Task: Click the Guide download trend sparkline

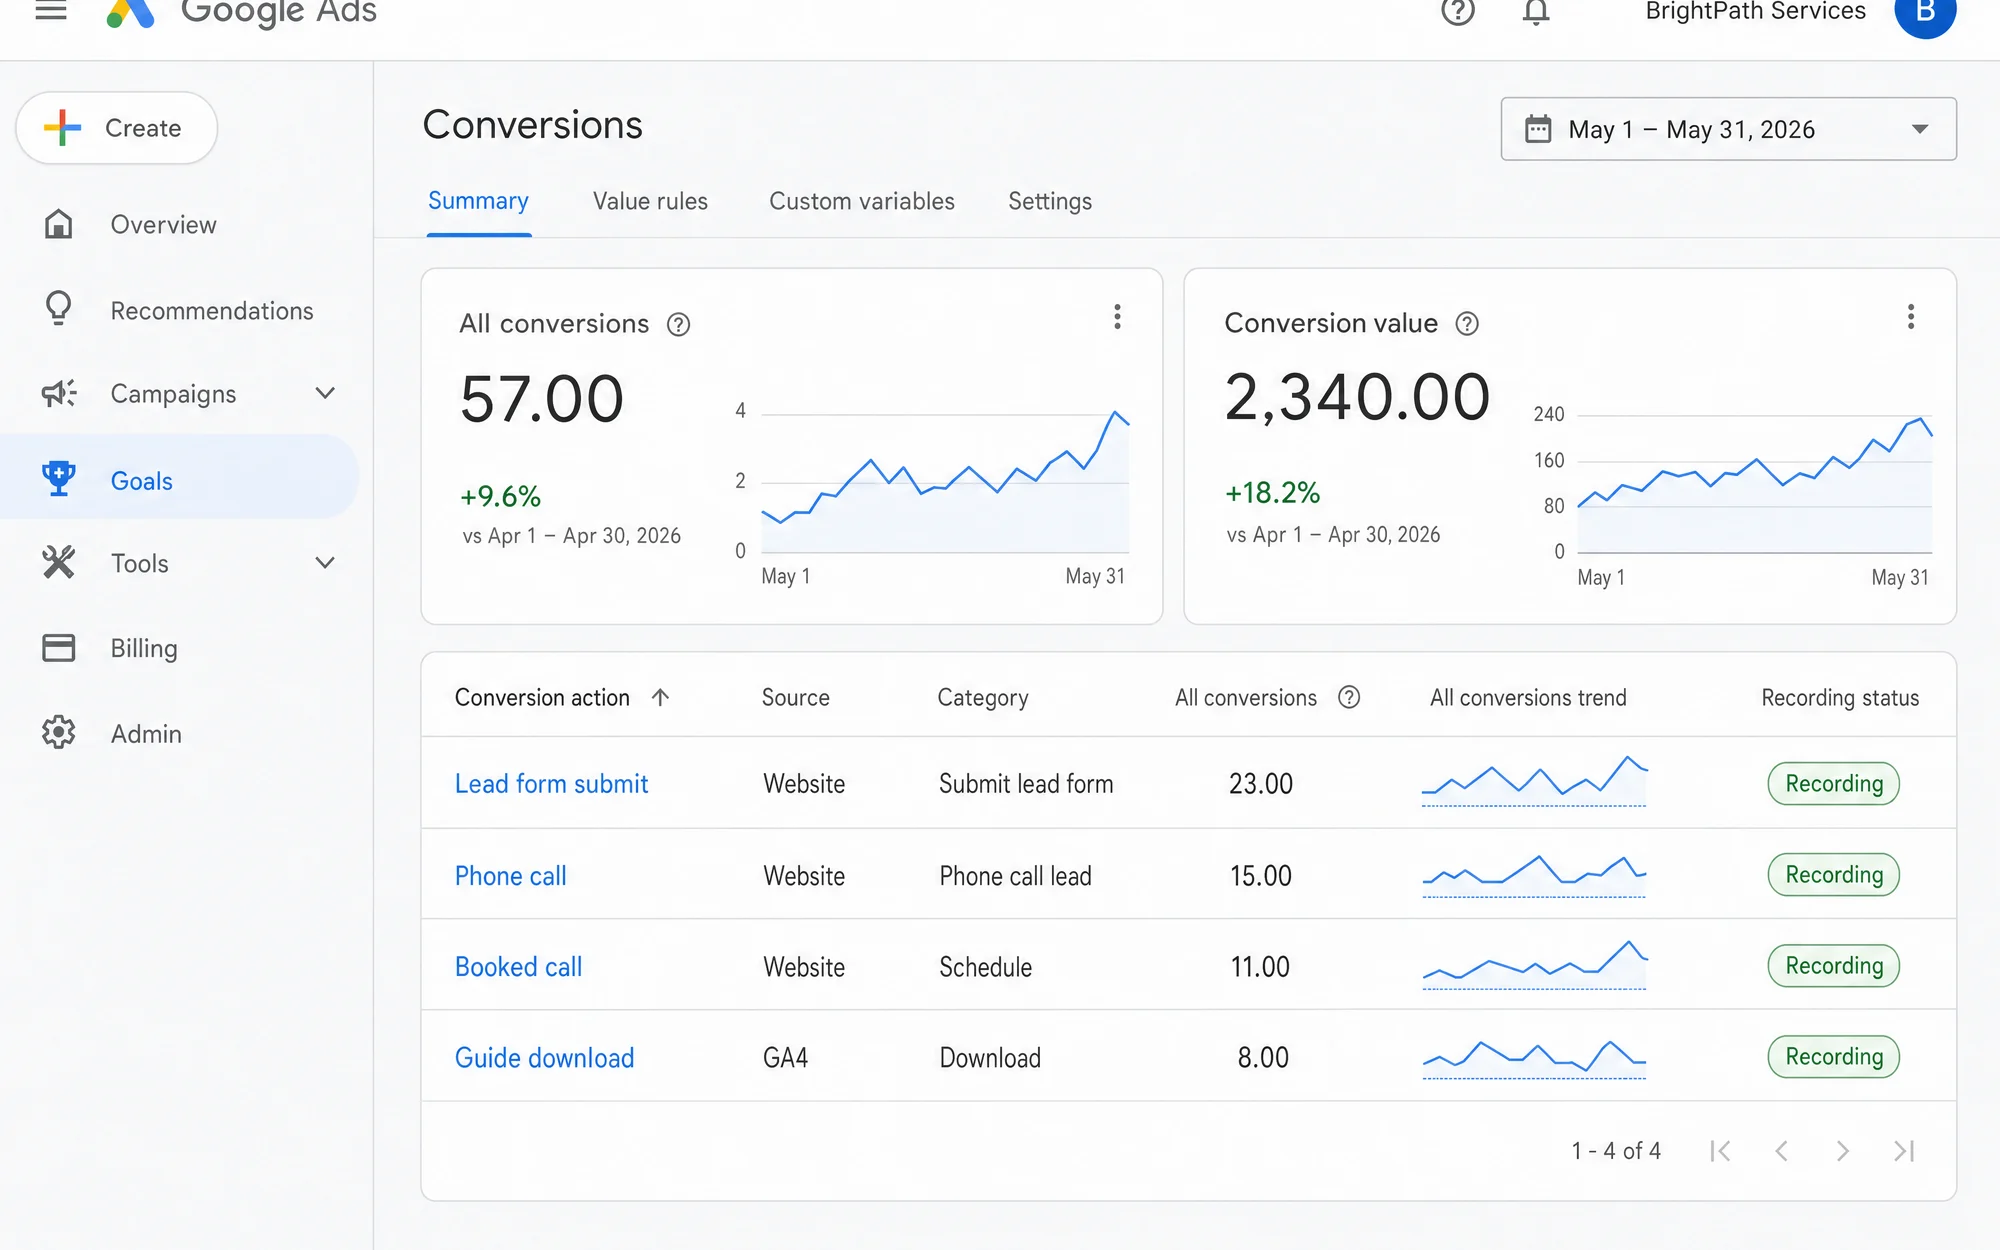Action: [1534, 1058]
